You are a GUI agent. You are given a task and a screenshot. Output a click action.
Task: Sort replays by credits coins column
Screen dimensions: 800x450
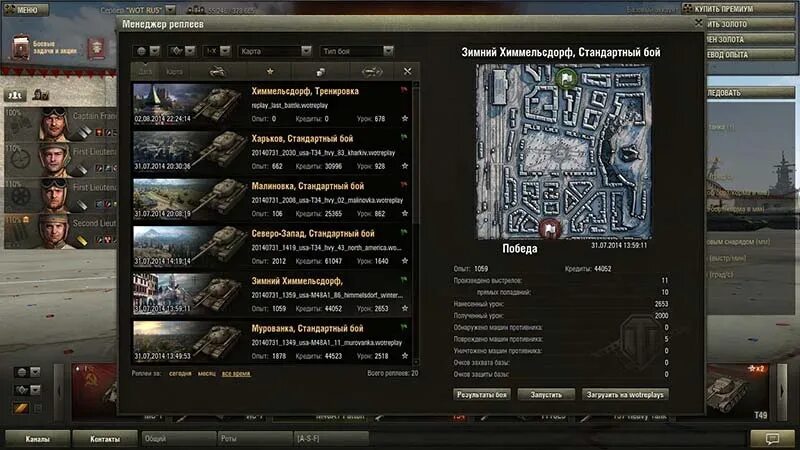(320, 72)
